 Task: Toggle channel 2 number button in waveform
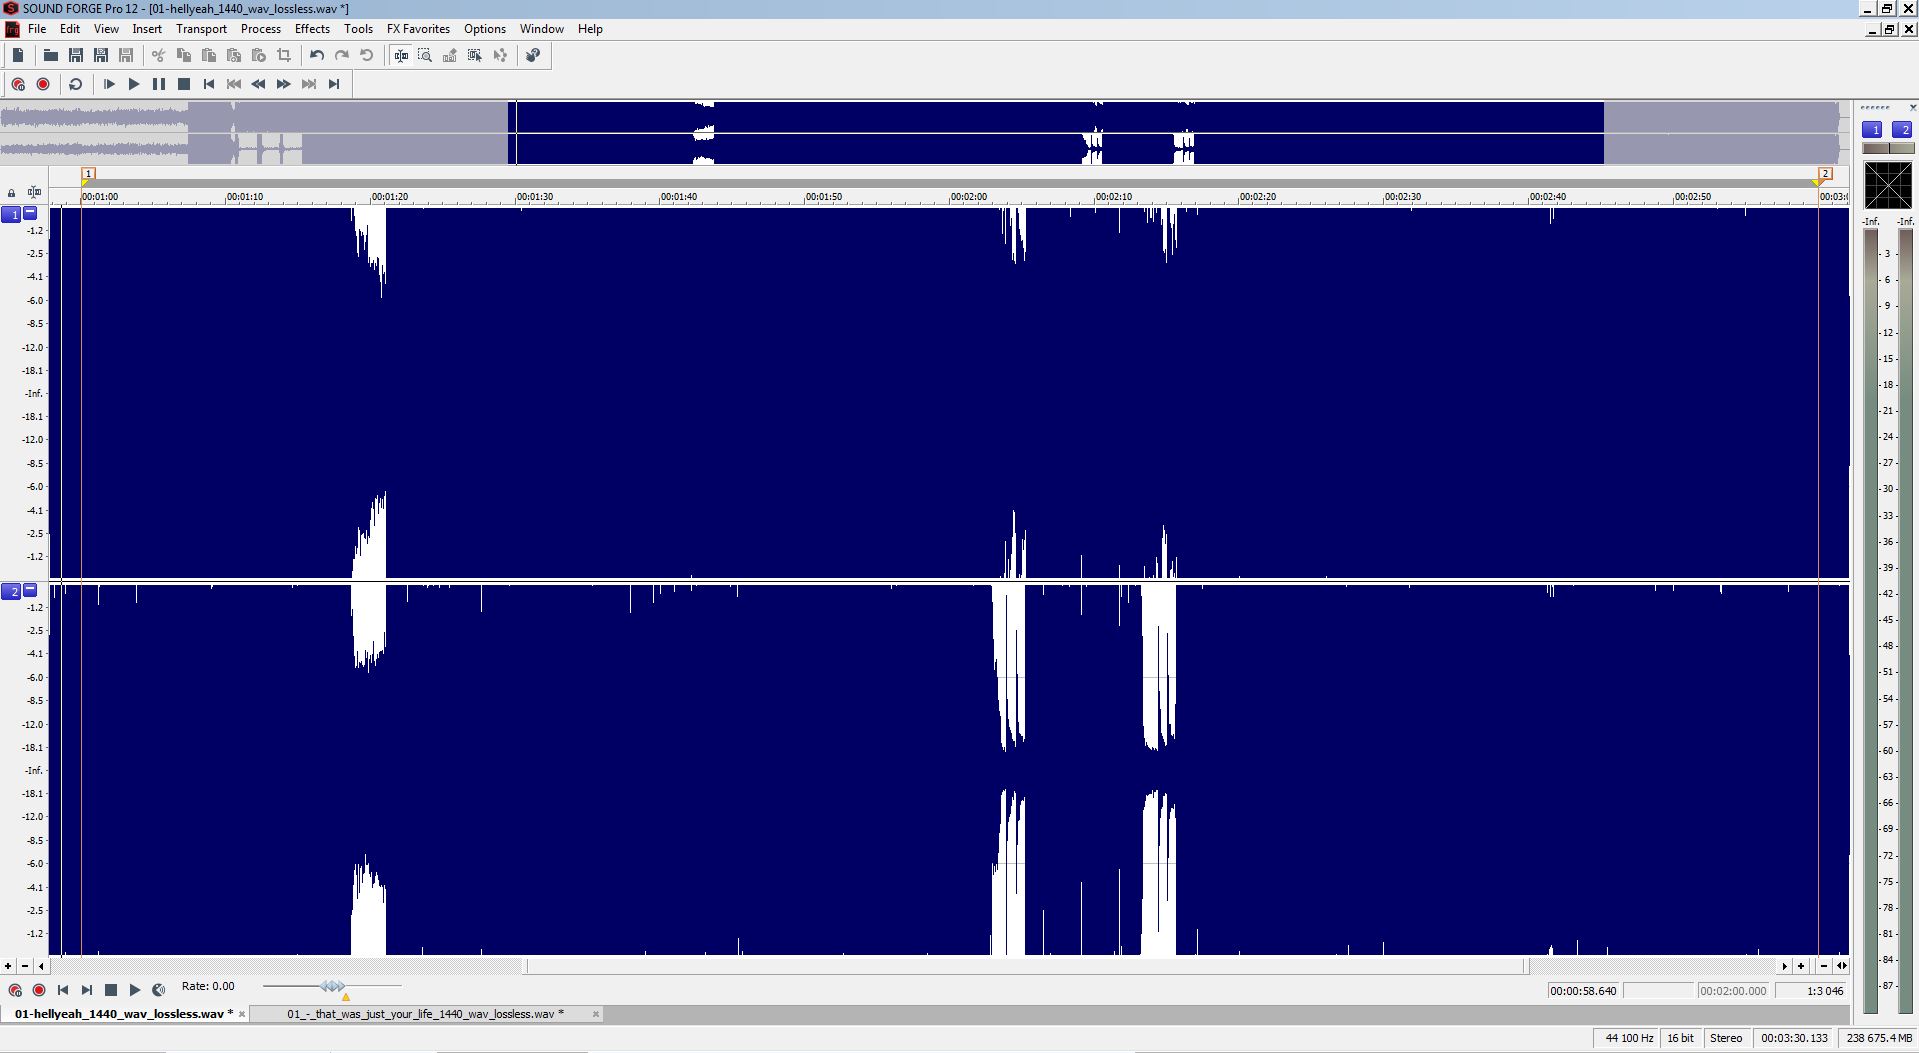click(12, 592)
